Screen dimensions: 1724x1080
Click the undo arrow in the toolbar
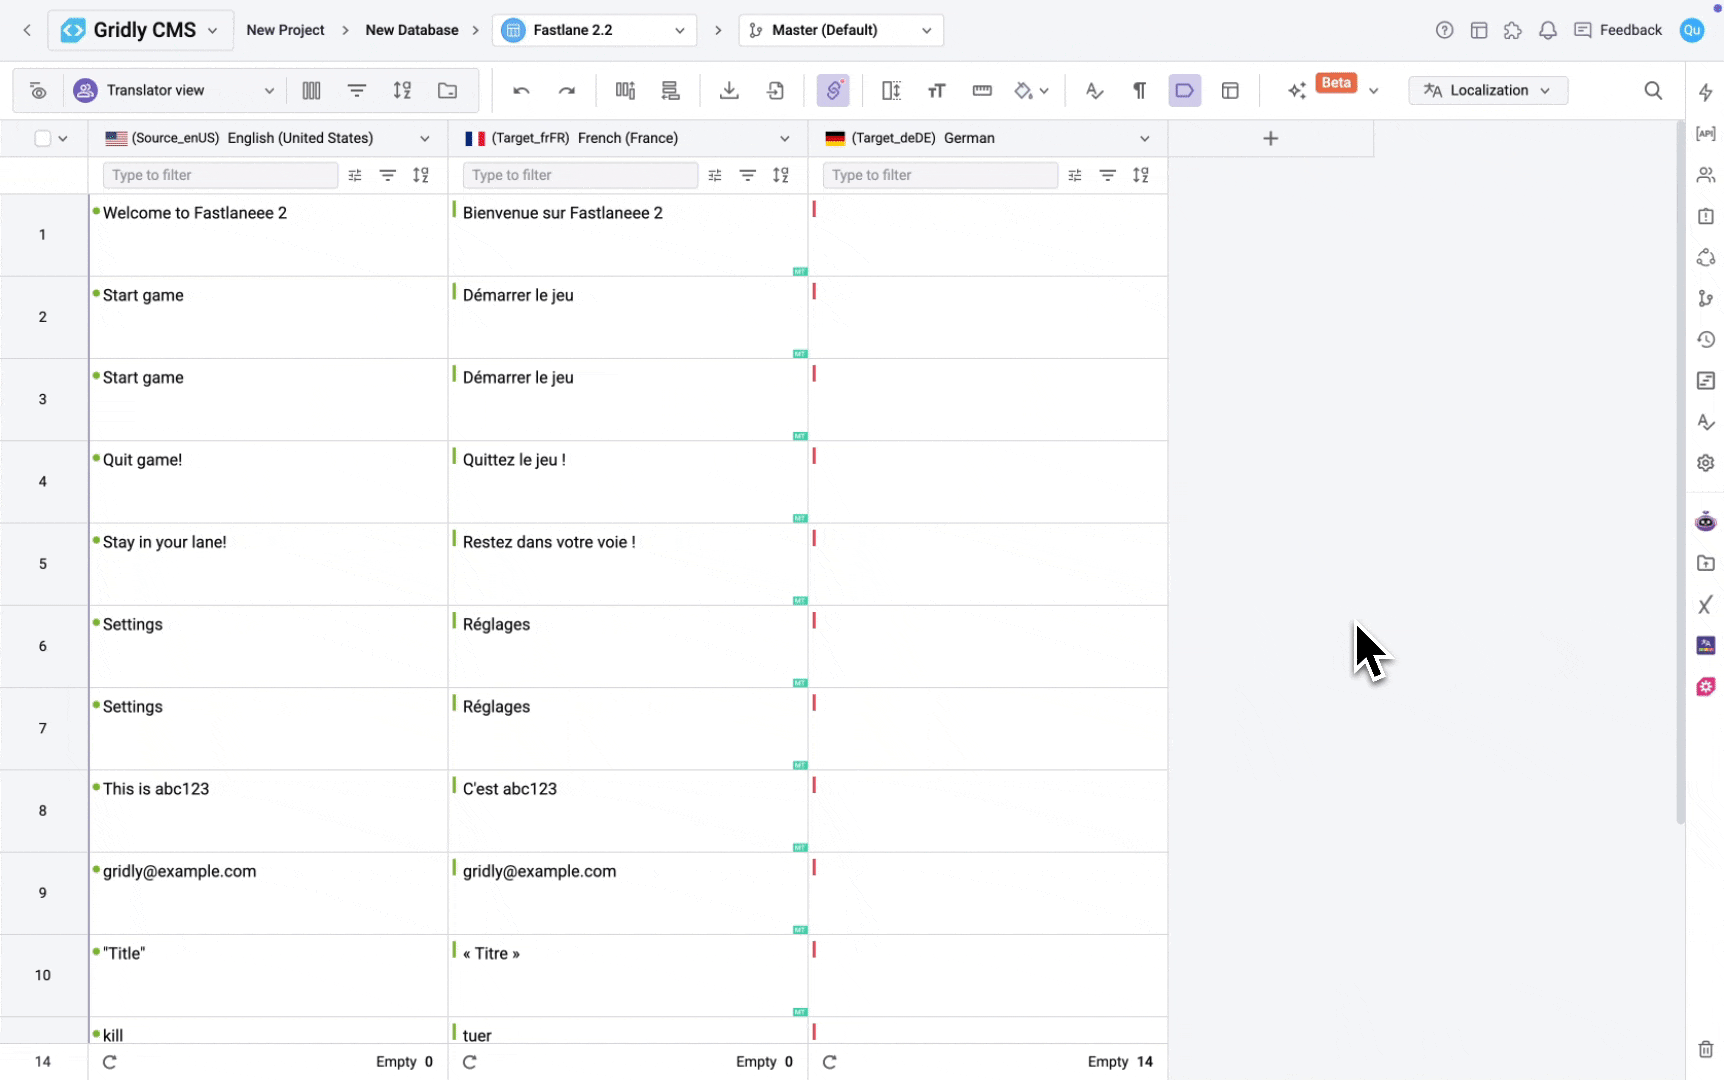click(x=521, y=91)
